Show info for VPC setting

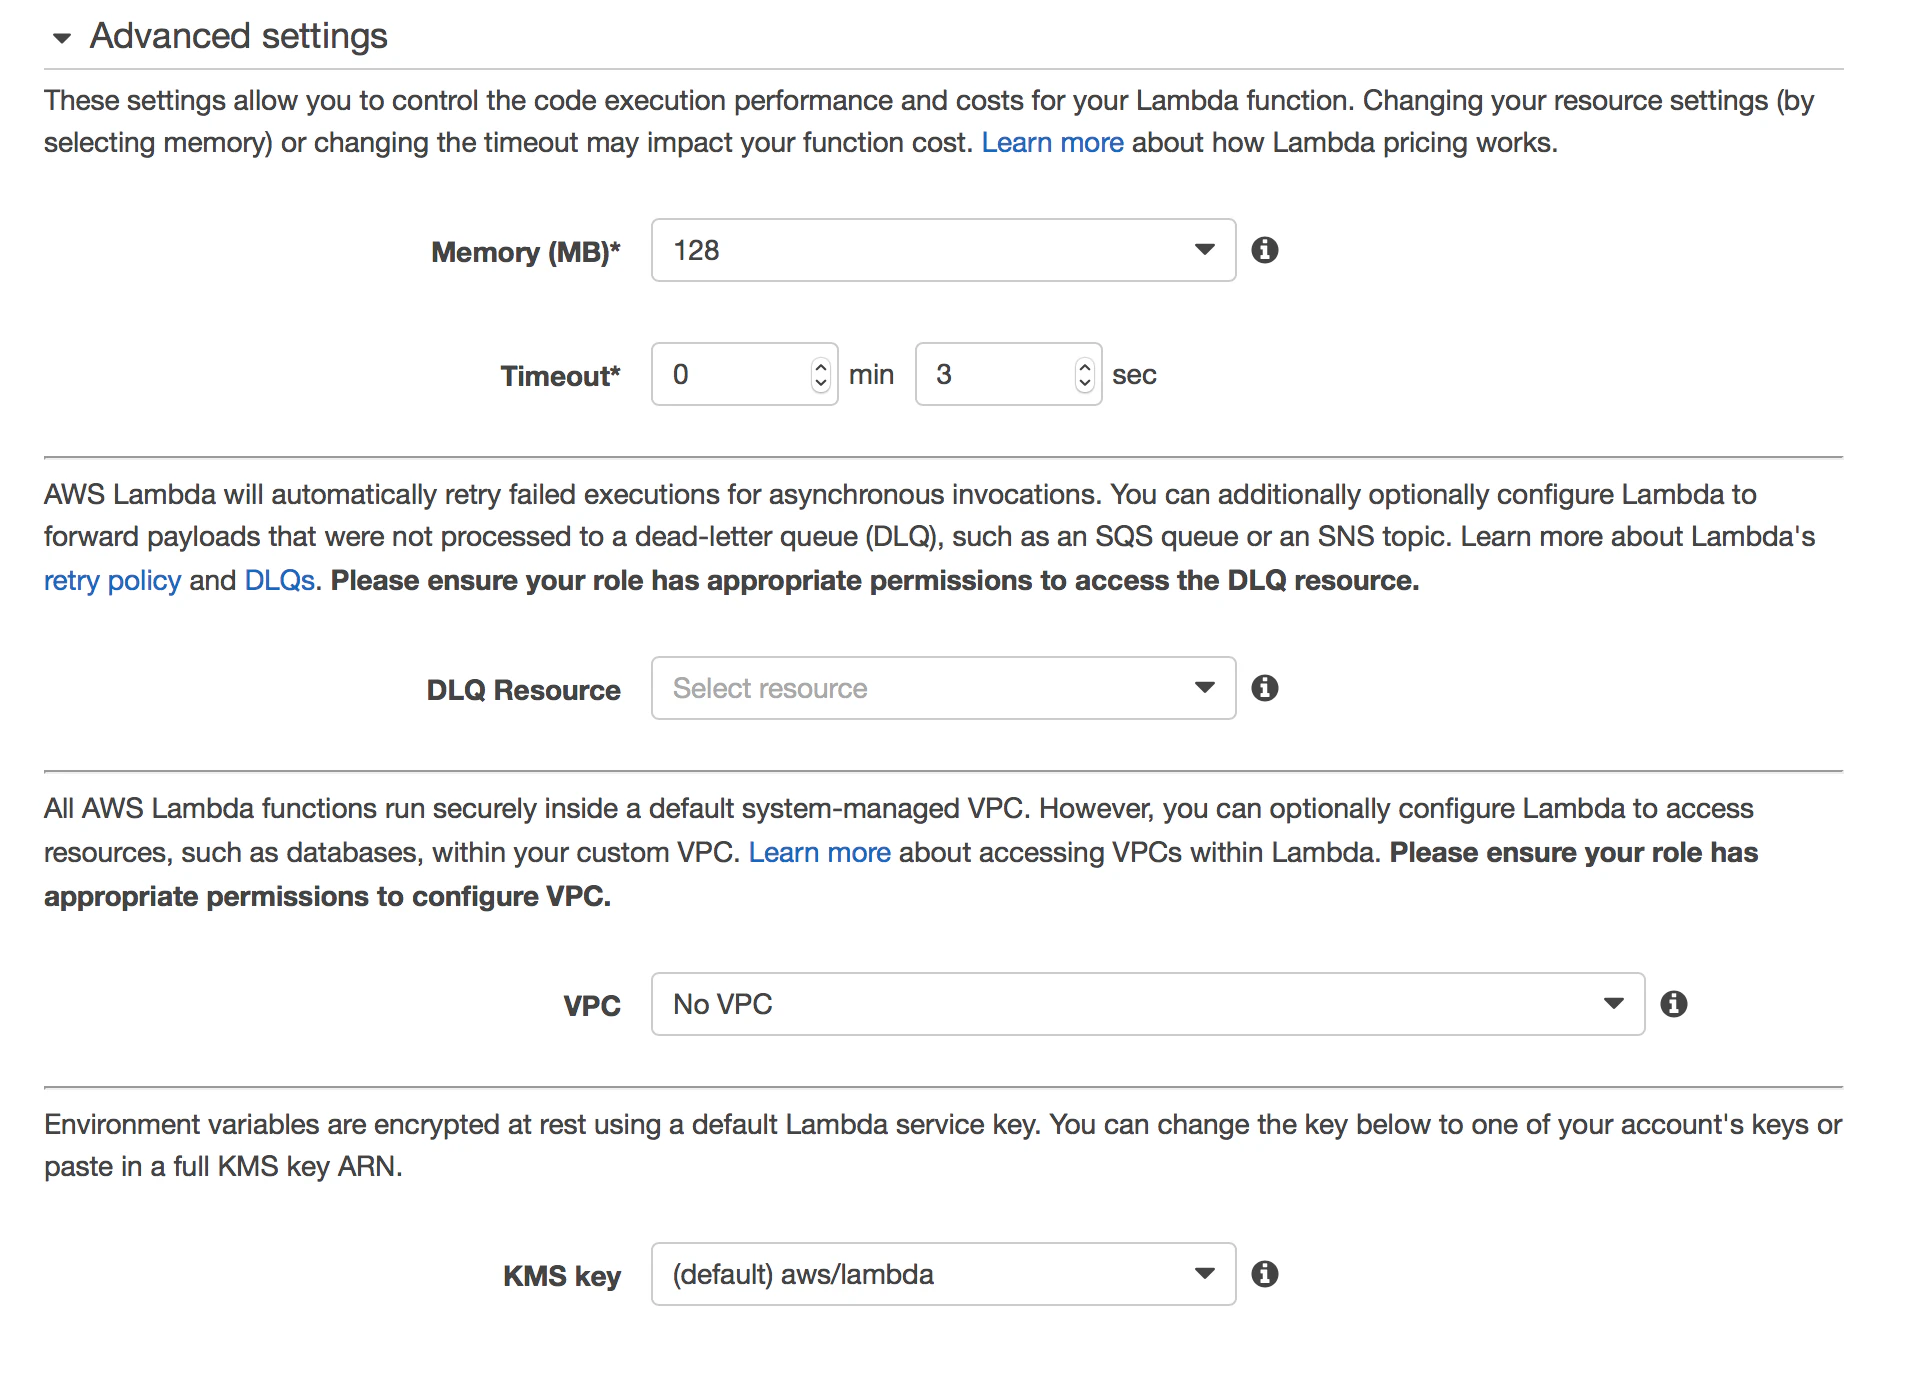(1674, 1004)
